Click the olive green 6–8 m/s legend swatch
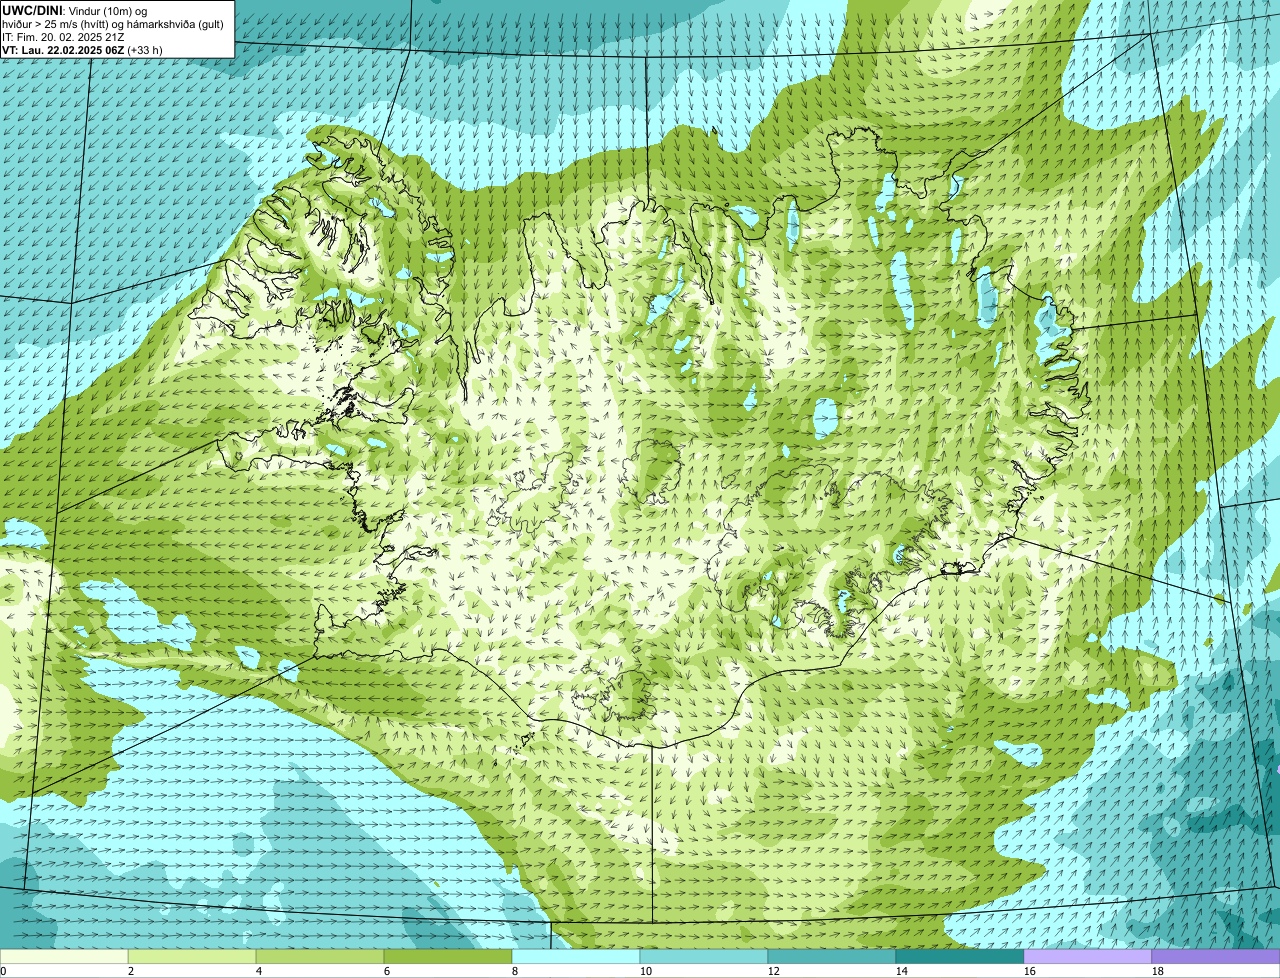This screenshot has height=978, width=1280. [448, 957]
